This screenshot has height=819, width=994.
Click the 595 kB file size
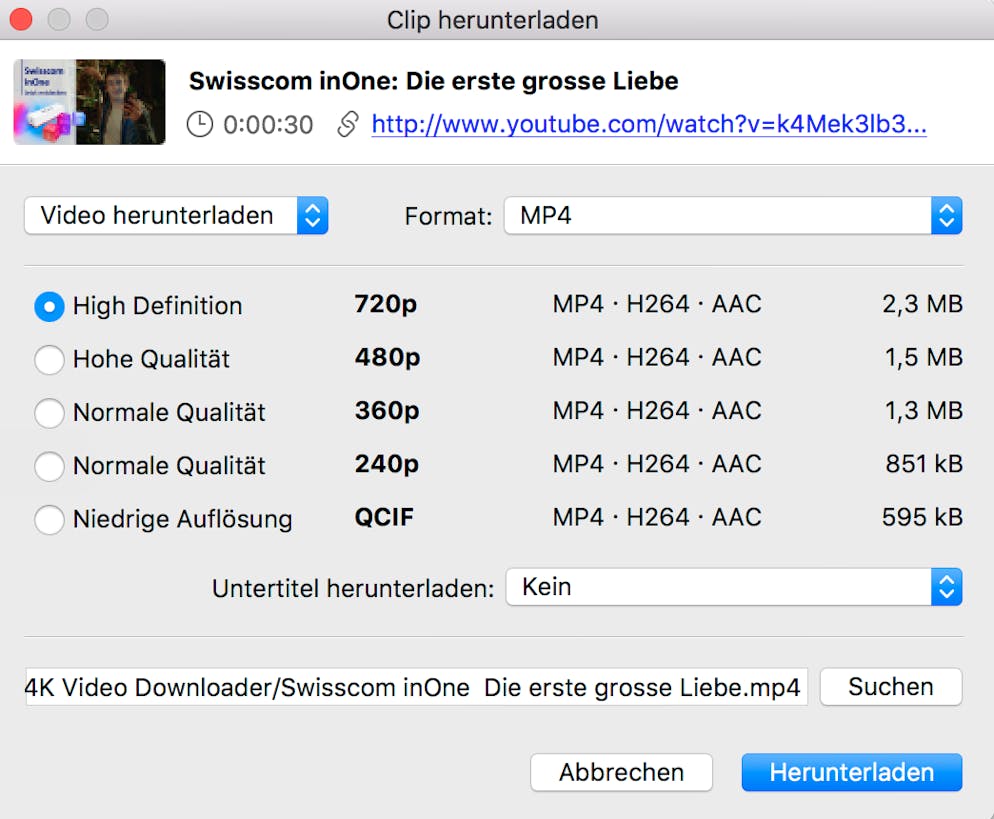pos(922,517)
